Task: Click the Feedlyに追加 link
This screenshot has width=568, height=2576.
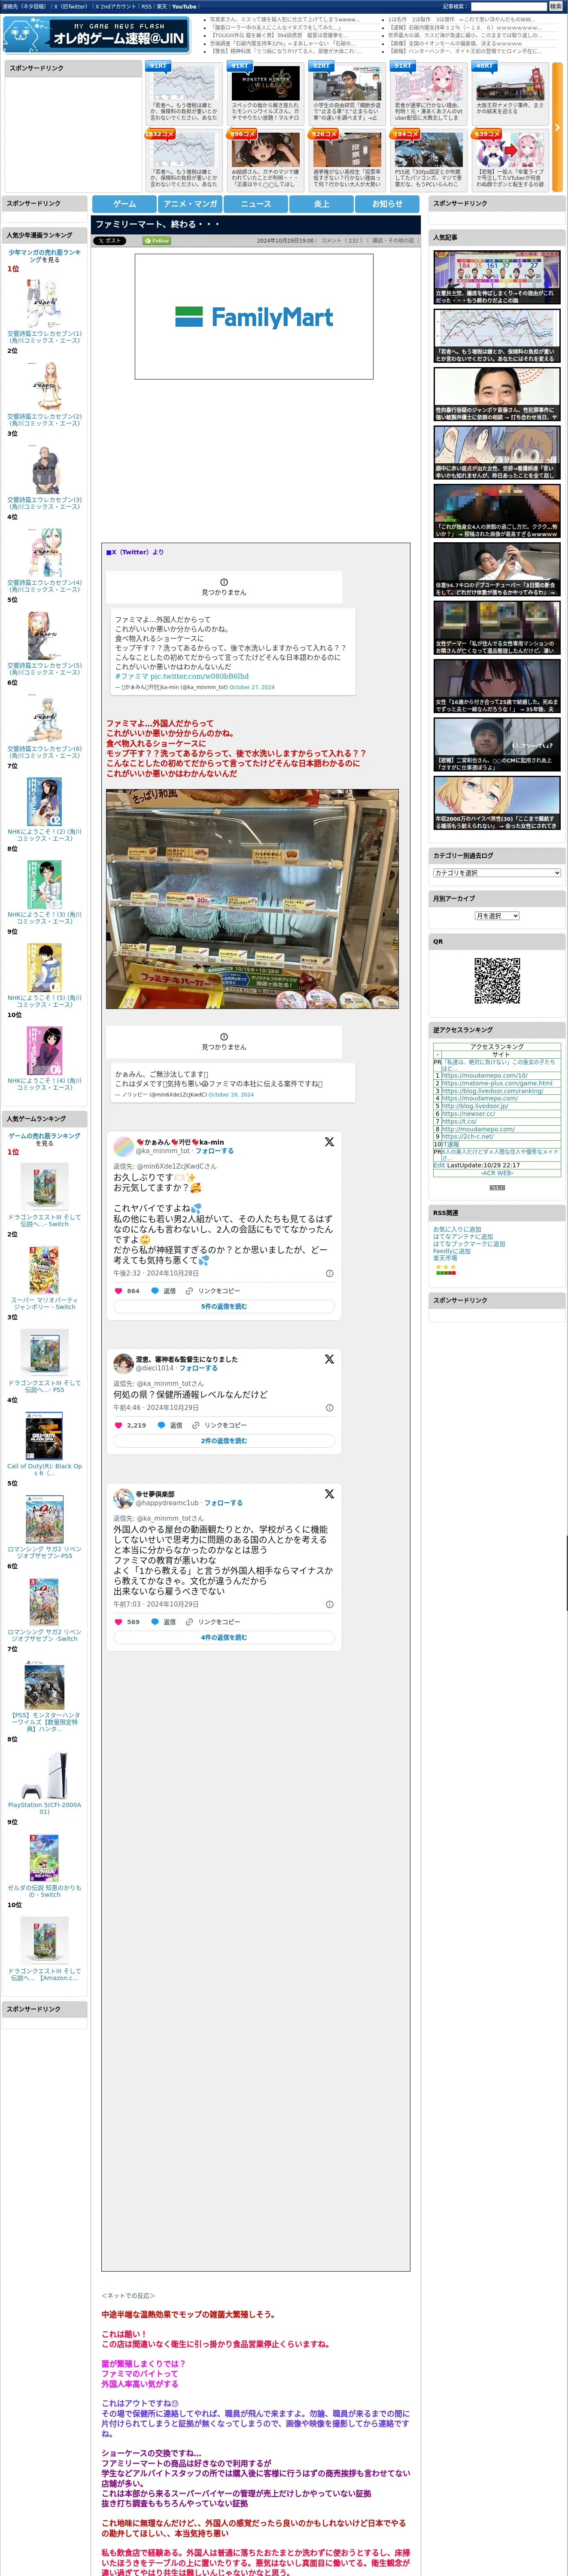Action: [452, 1251]
